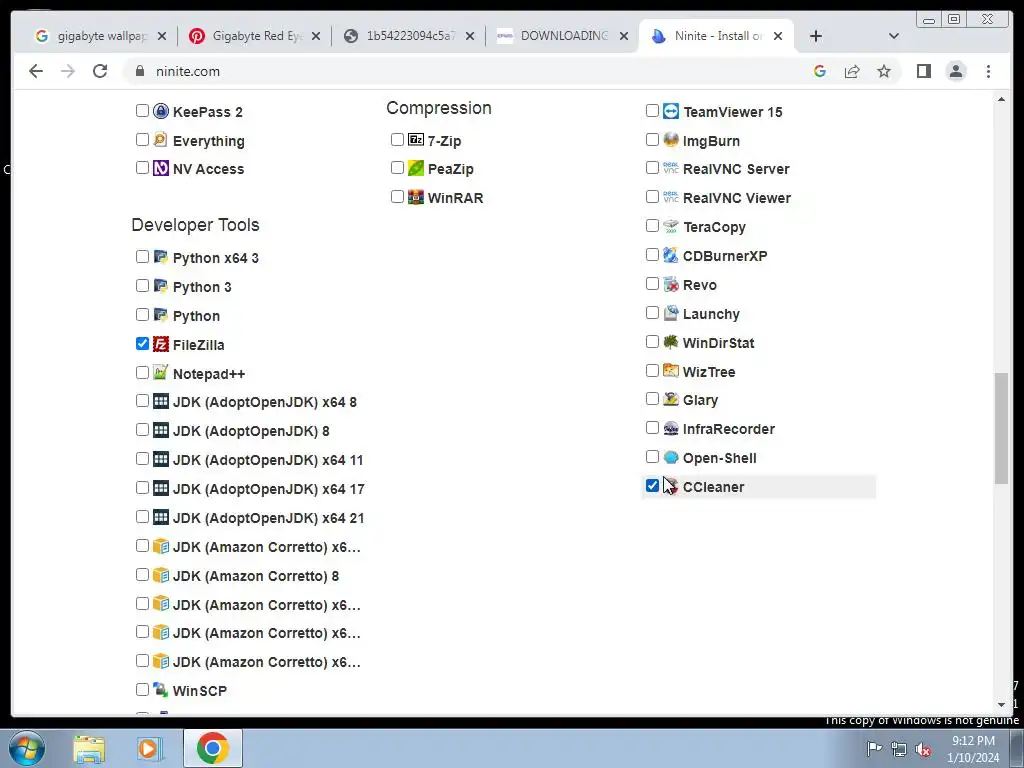Screen dimensions: 1024x768
Task: Click the Glary app icon
Action: pos(671,399)
